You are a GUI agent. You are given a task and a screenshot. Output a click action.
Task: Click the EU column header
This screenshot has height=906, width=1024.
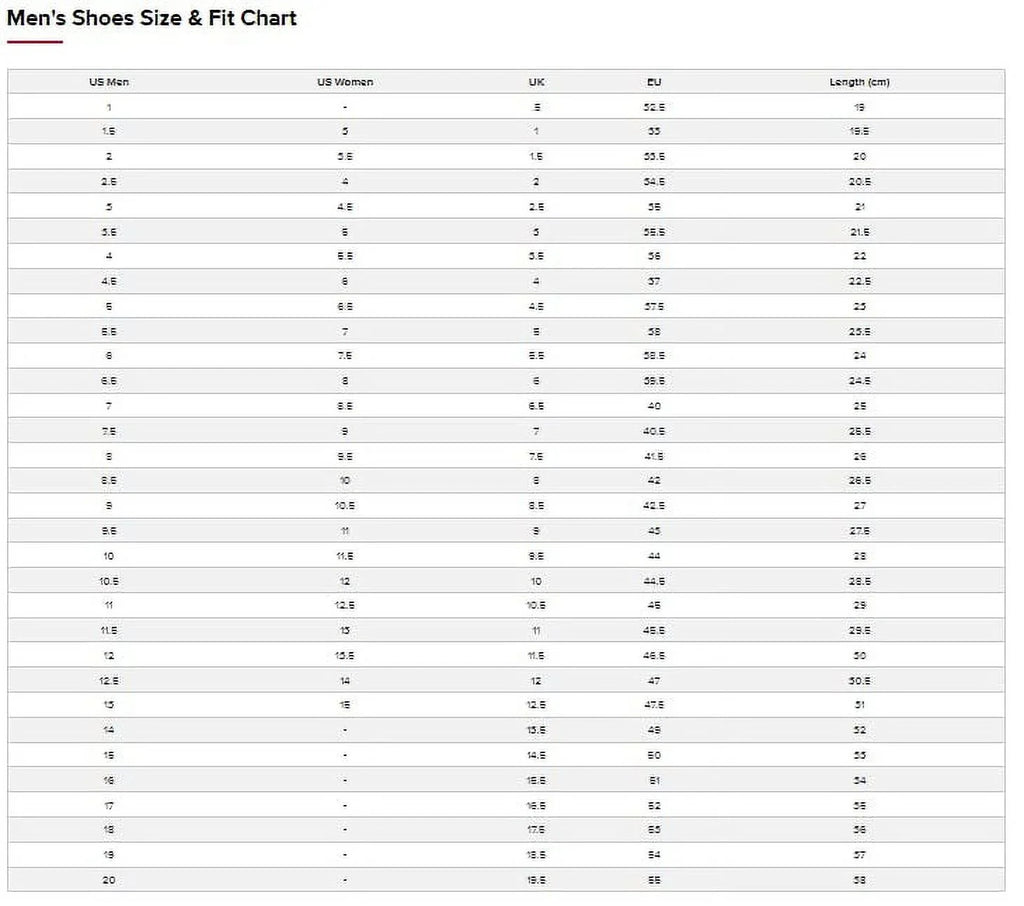654,82
